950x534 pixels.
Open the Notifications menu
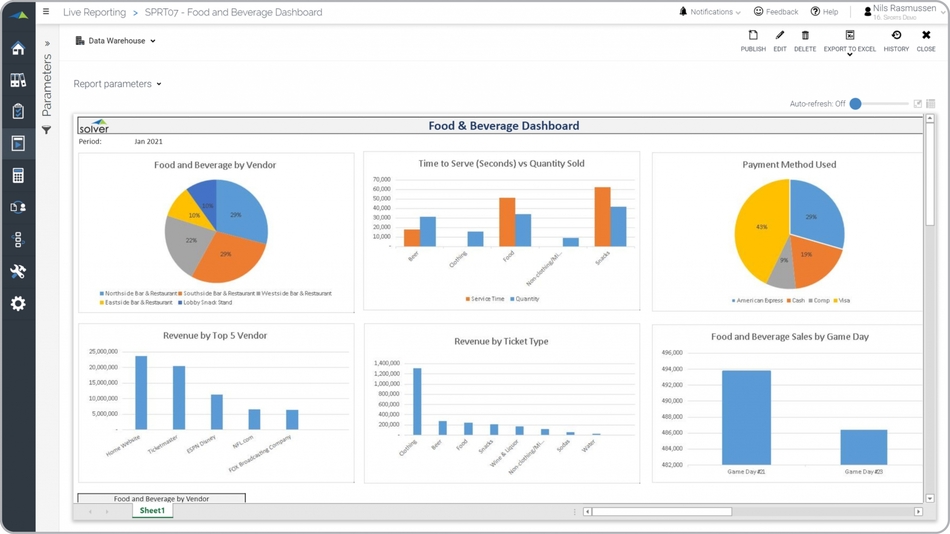click(x=710, y=12)
